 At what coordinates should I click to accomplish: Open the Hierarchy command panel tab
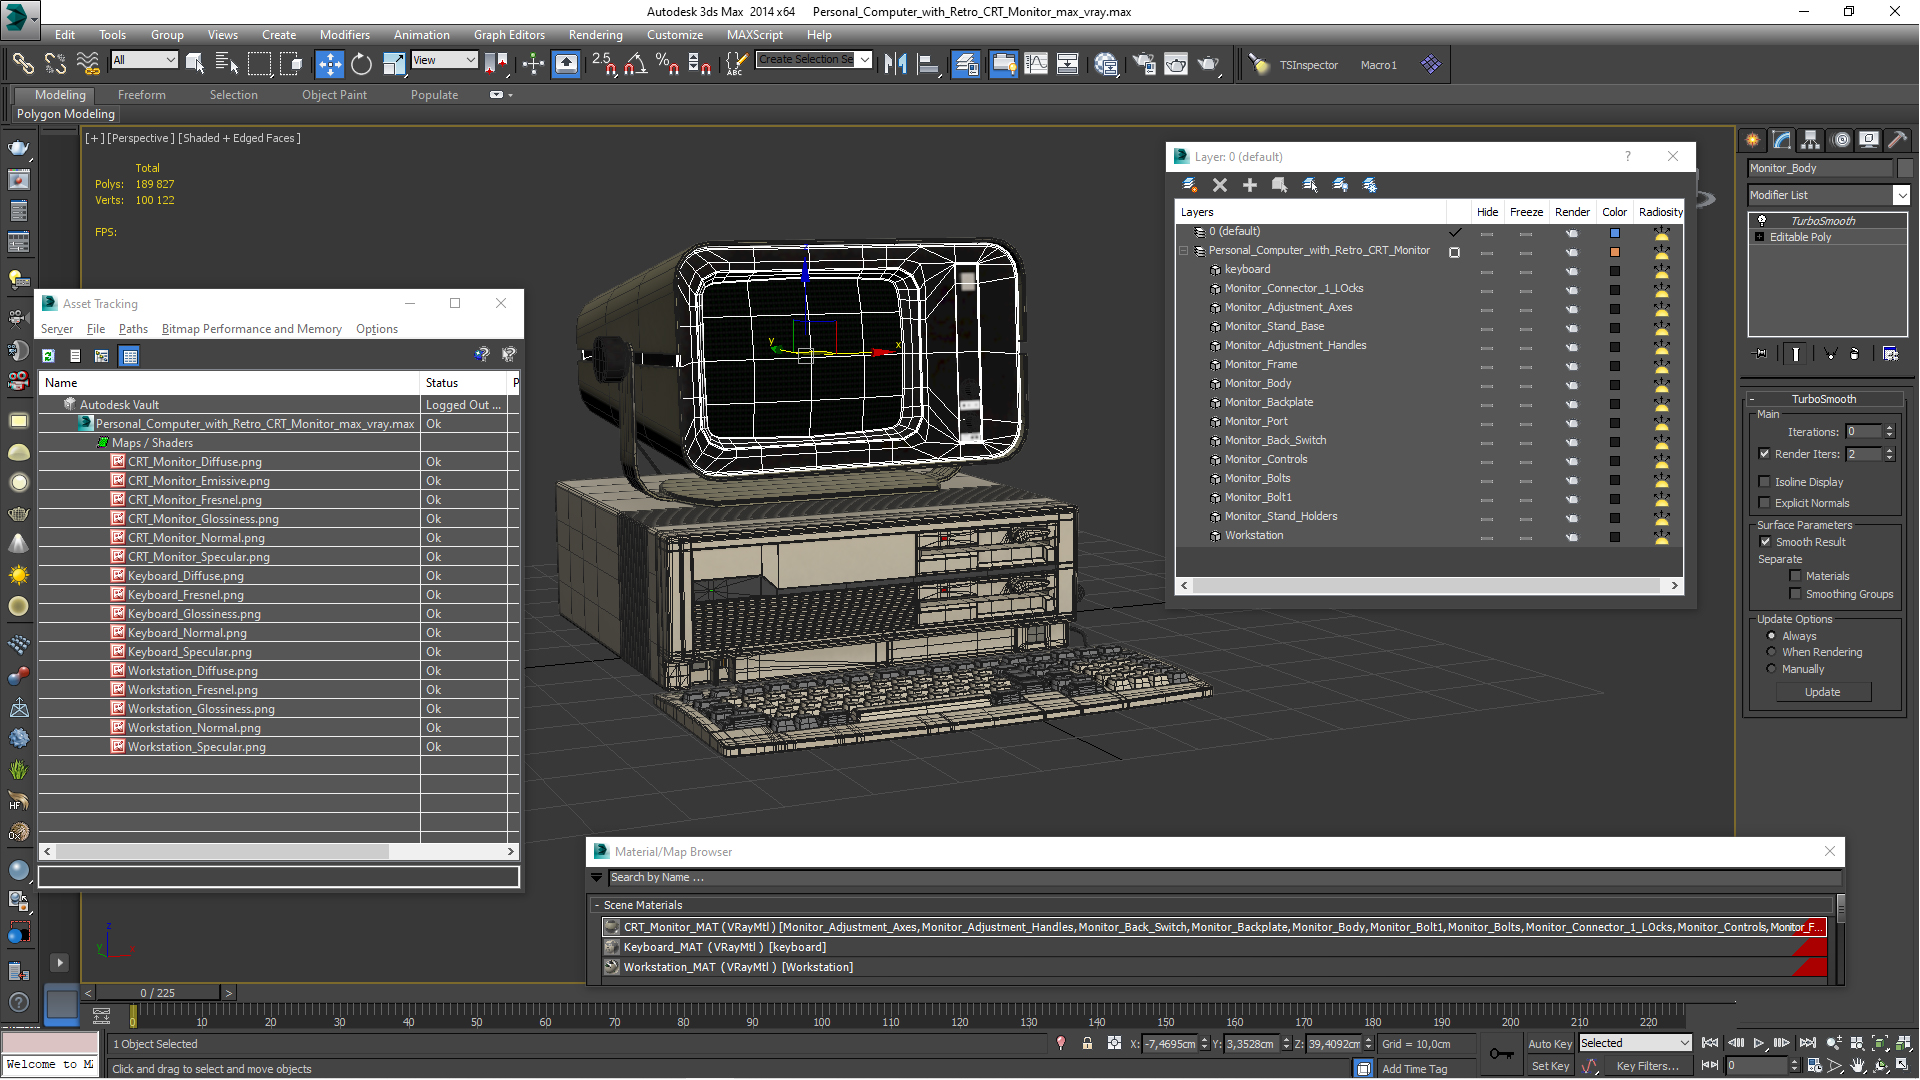click(x=1810, y=140)
